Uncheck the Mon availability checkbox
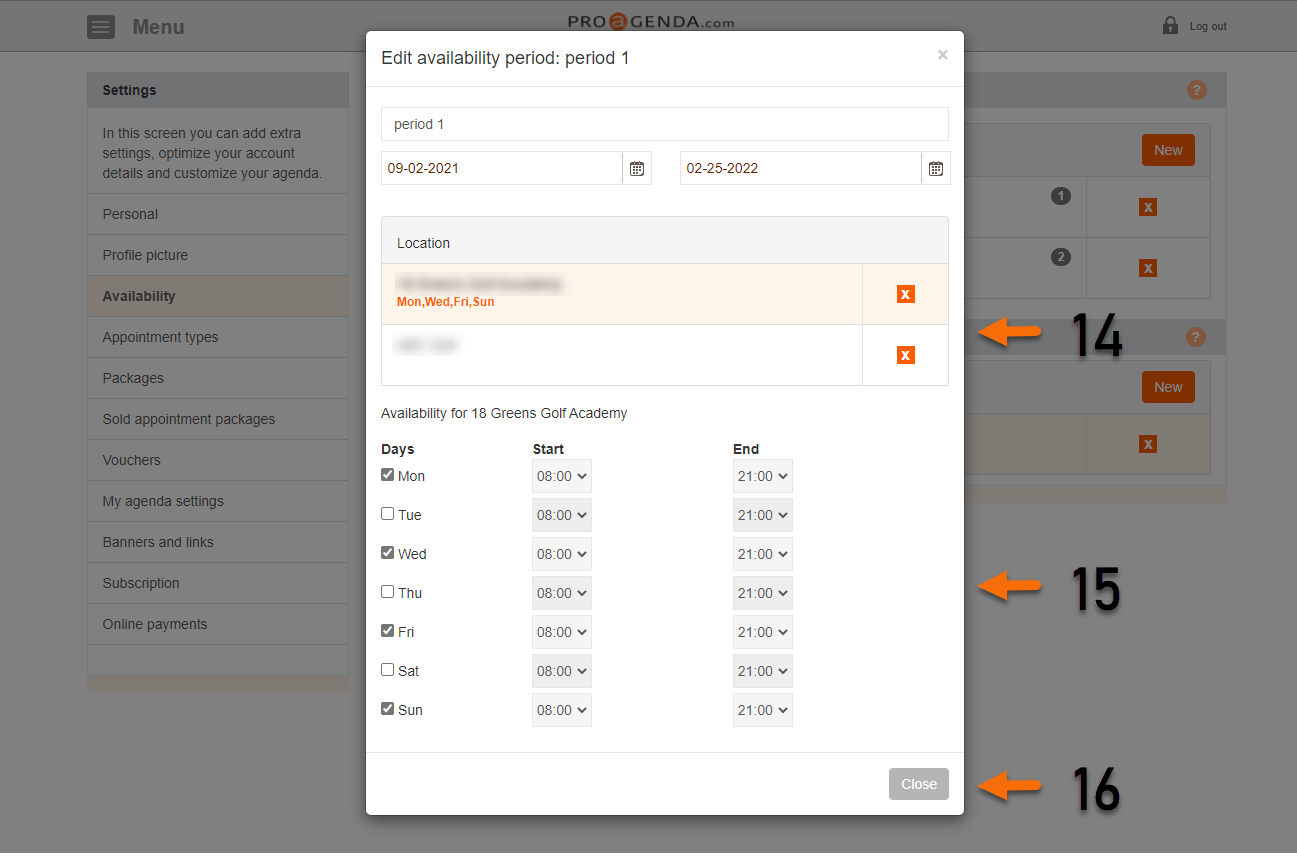The image size is (1297, 858). click(x=386, y=474)
